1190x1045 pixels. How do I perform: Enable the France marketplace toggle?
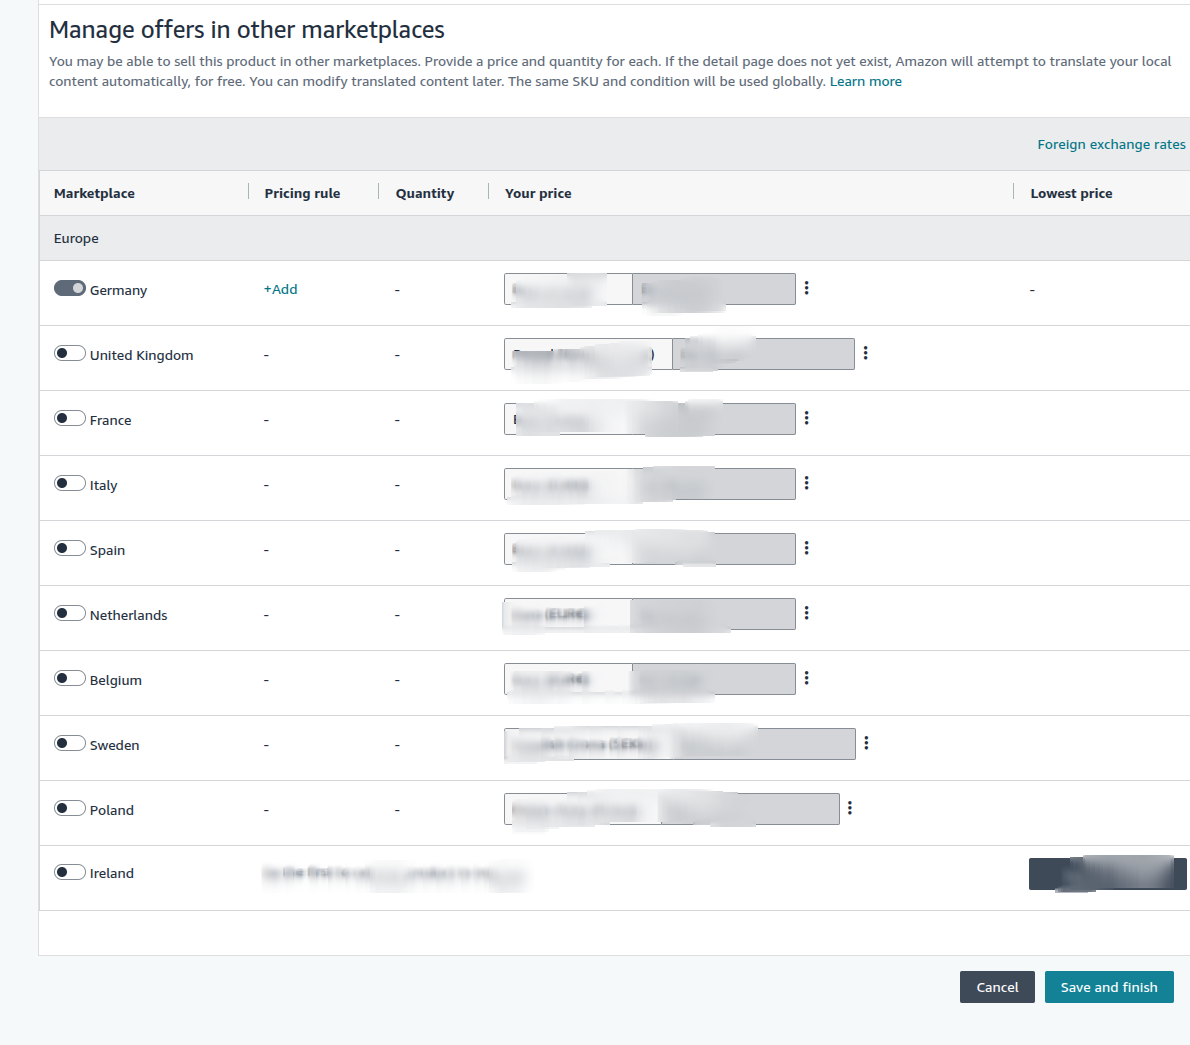click(x=69, y=418)
